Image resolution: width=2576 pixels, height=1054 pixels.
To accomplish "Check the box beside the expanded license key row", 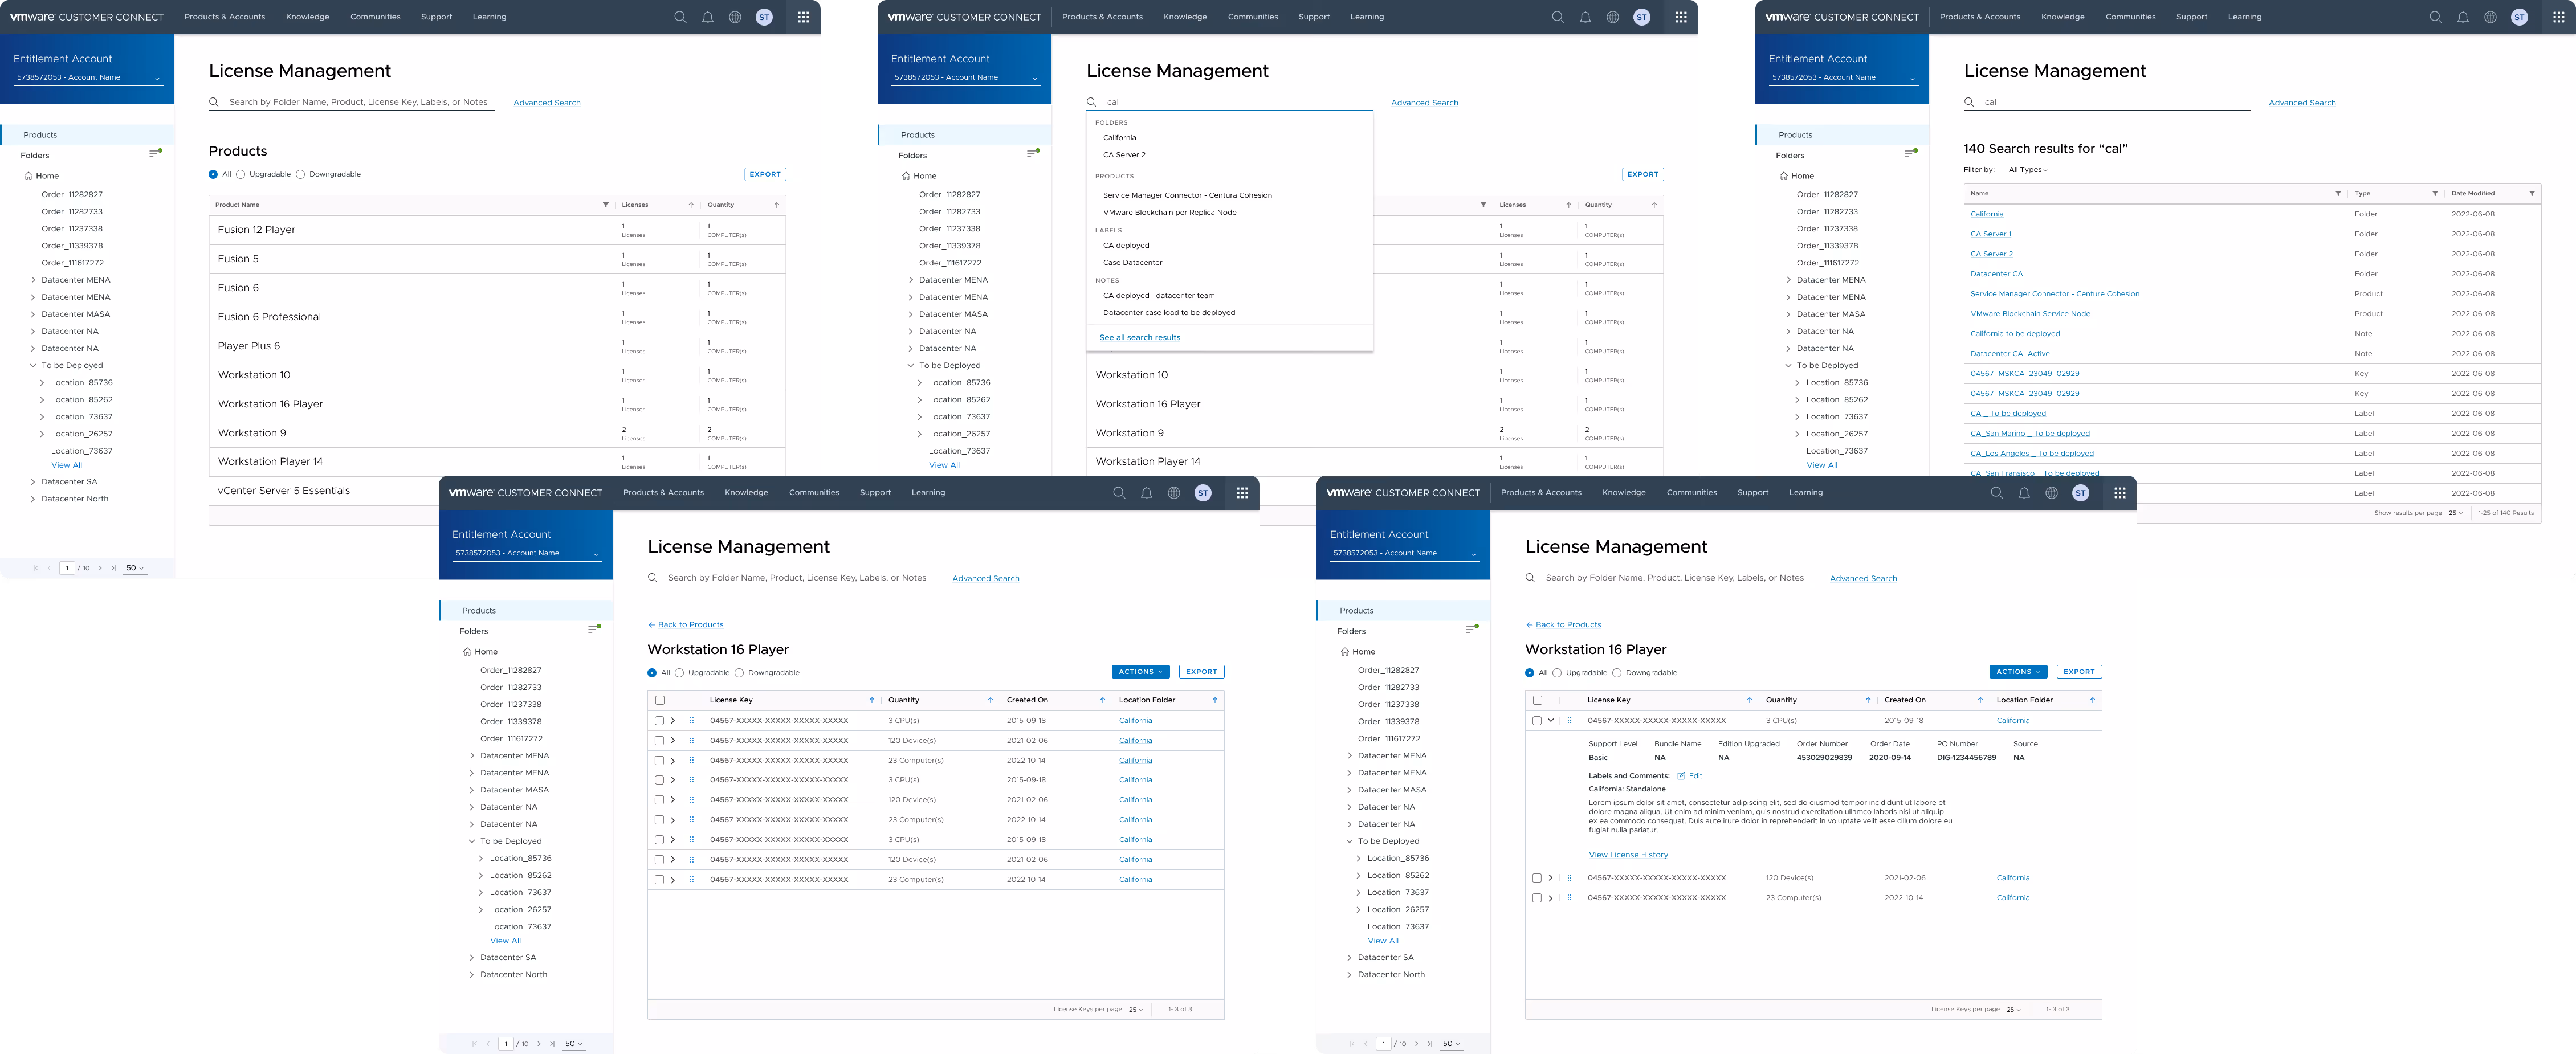I will point(1537,720).
